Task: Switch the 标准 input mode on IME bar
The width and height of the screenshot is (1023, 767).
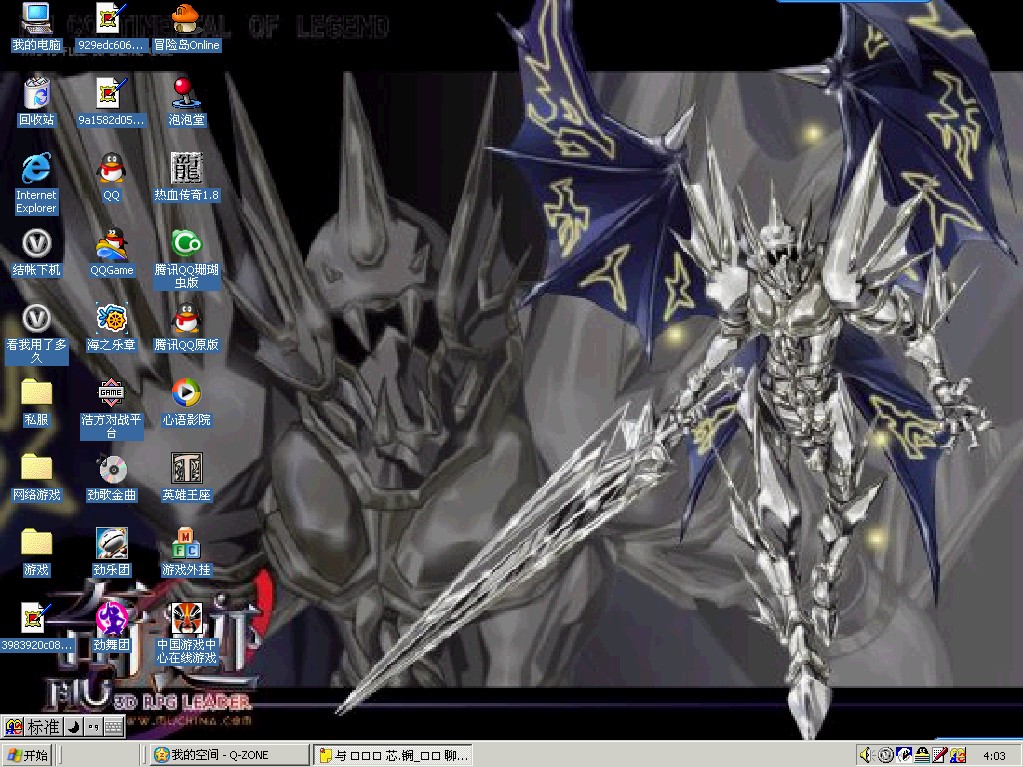Action: coord(44,726)
